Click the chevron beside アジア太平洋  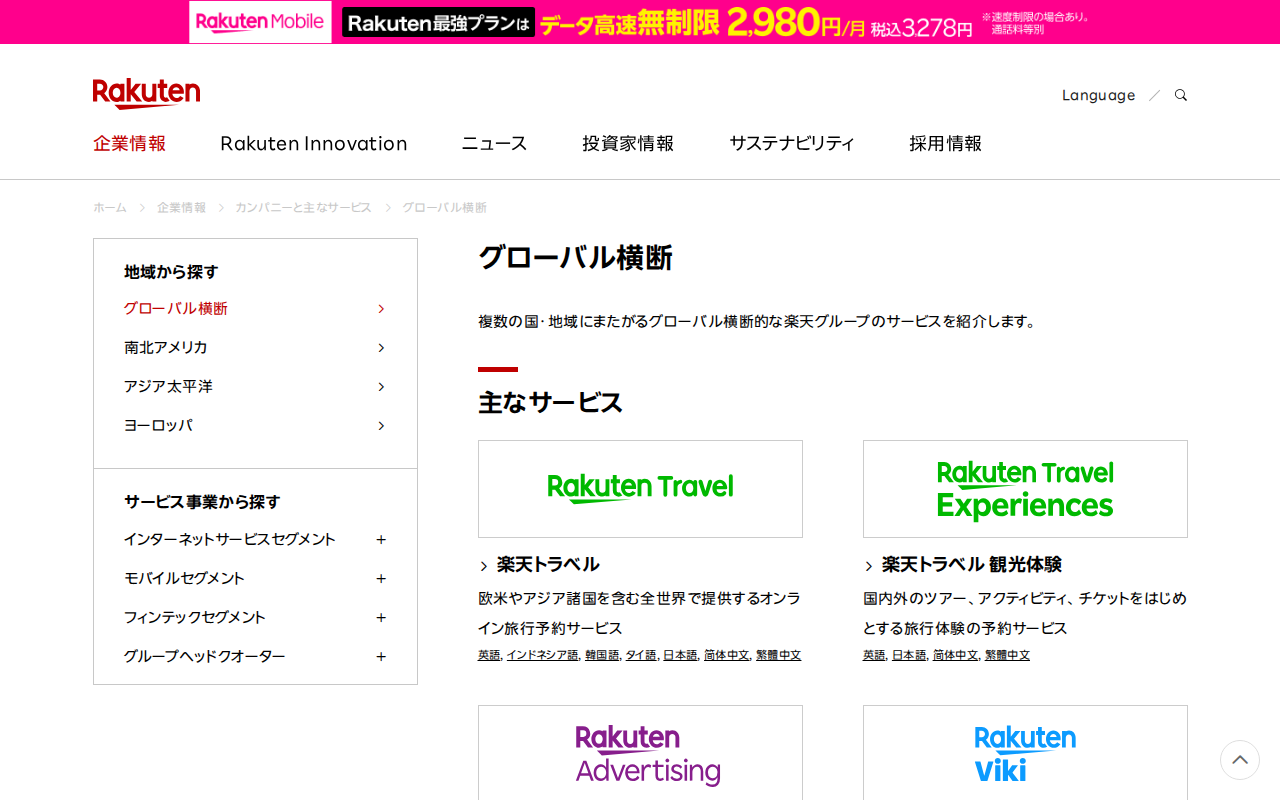click(x=381, y=386)
